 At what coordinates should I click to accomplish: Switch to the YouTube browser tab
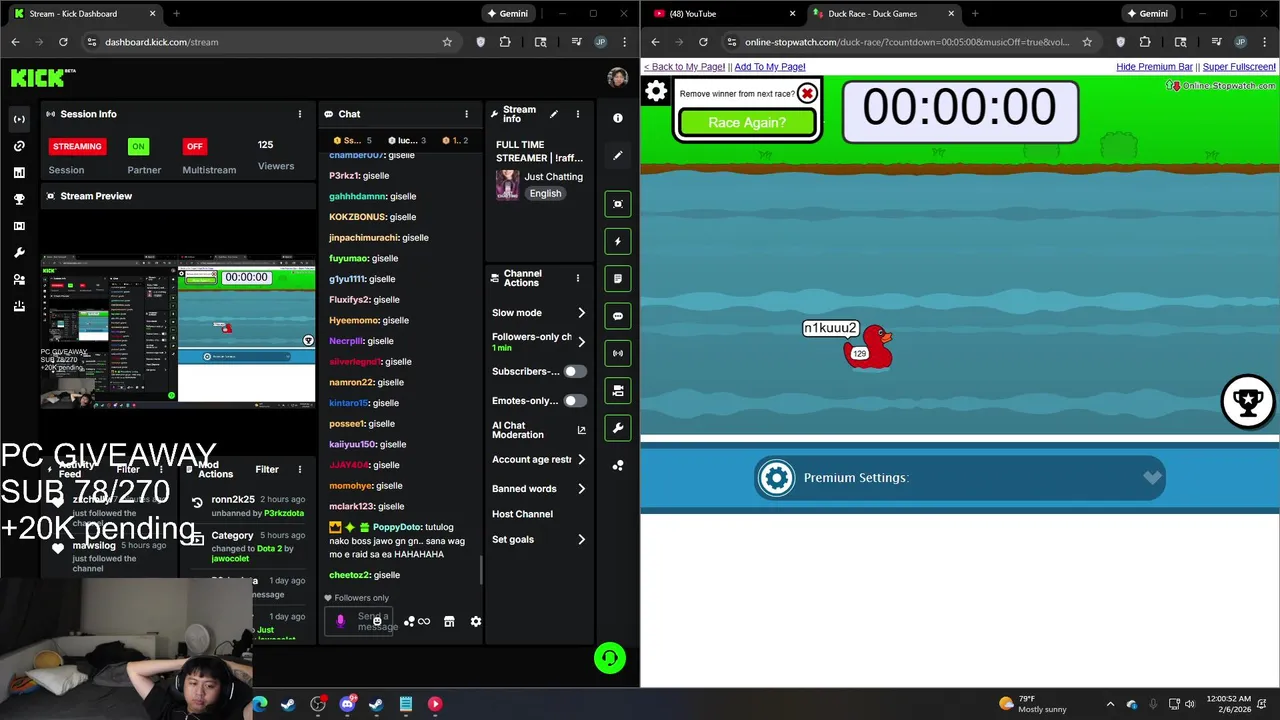pos(722,14)
